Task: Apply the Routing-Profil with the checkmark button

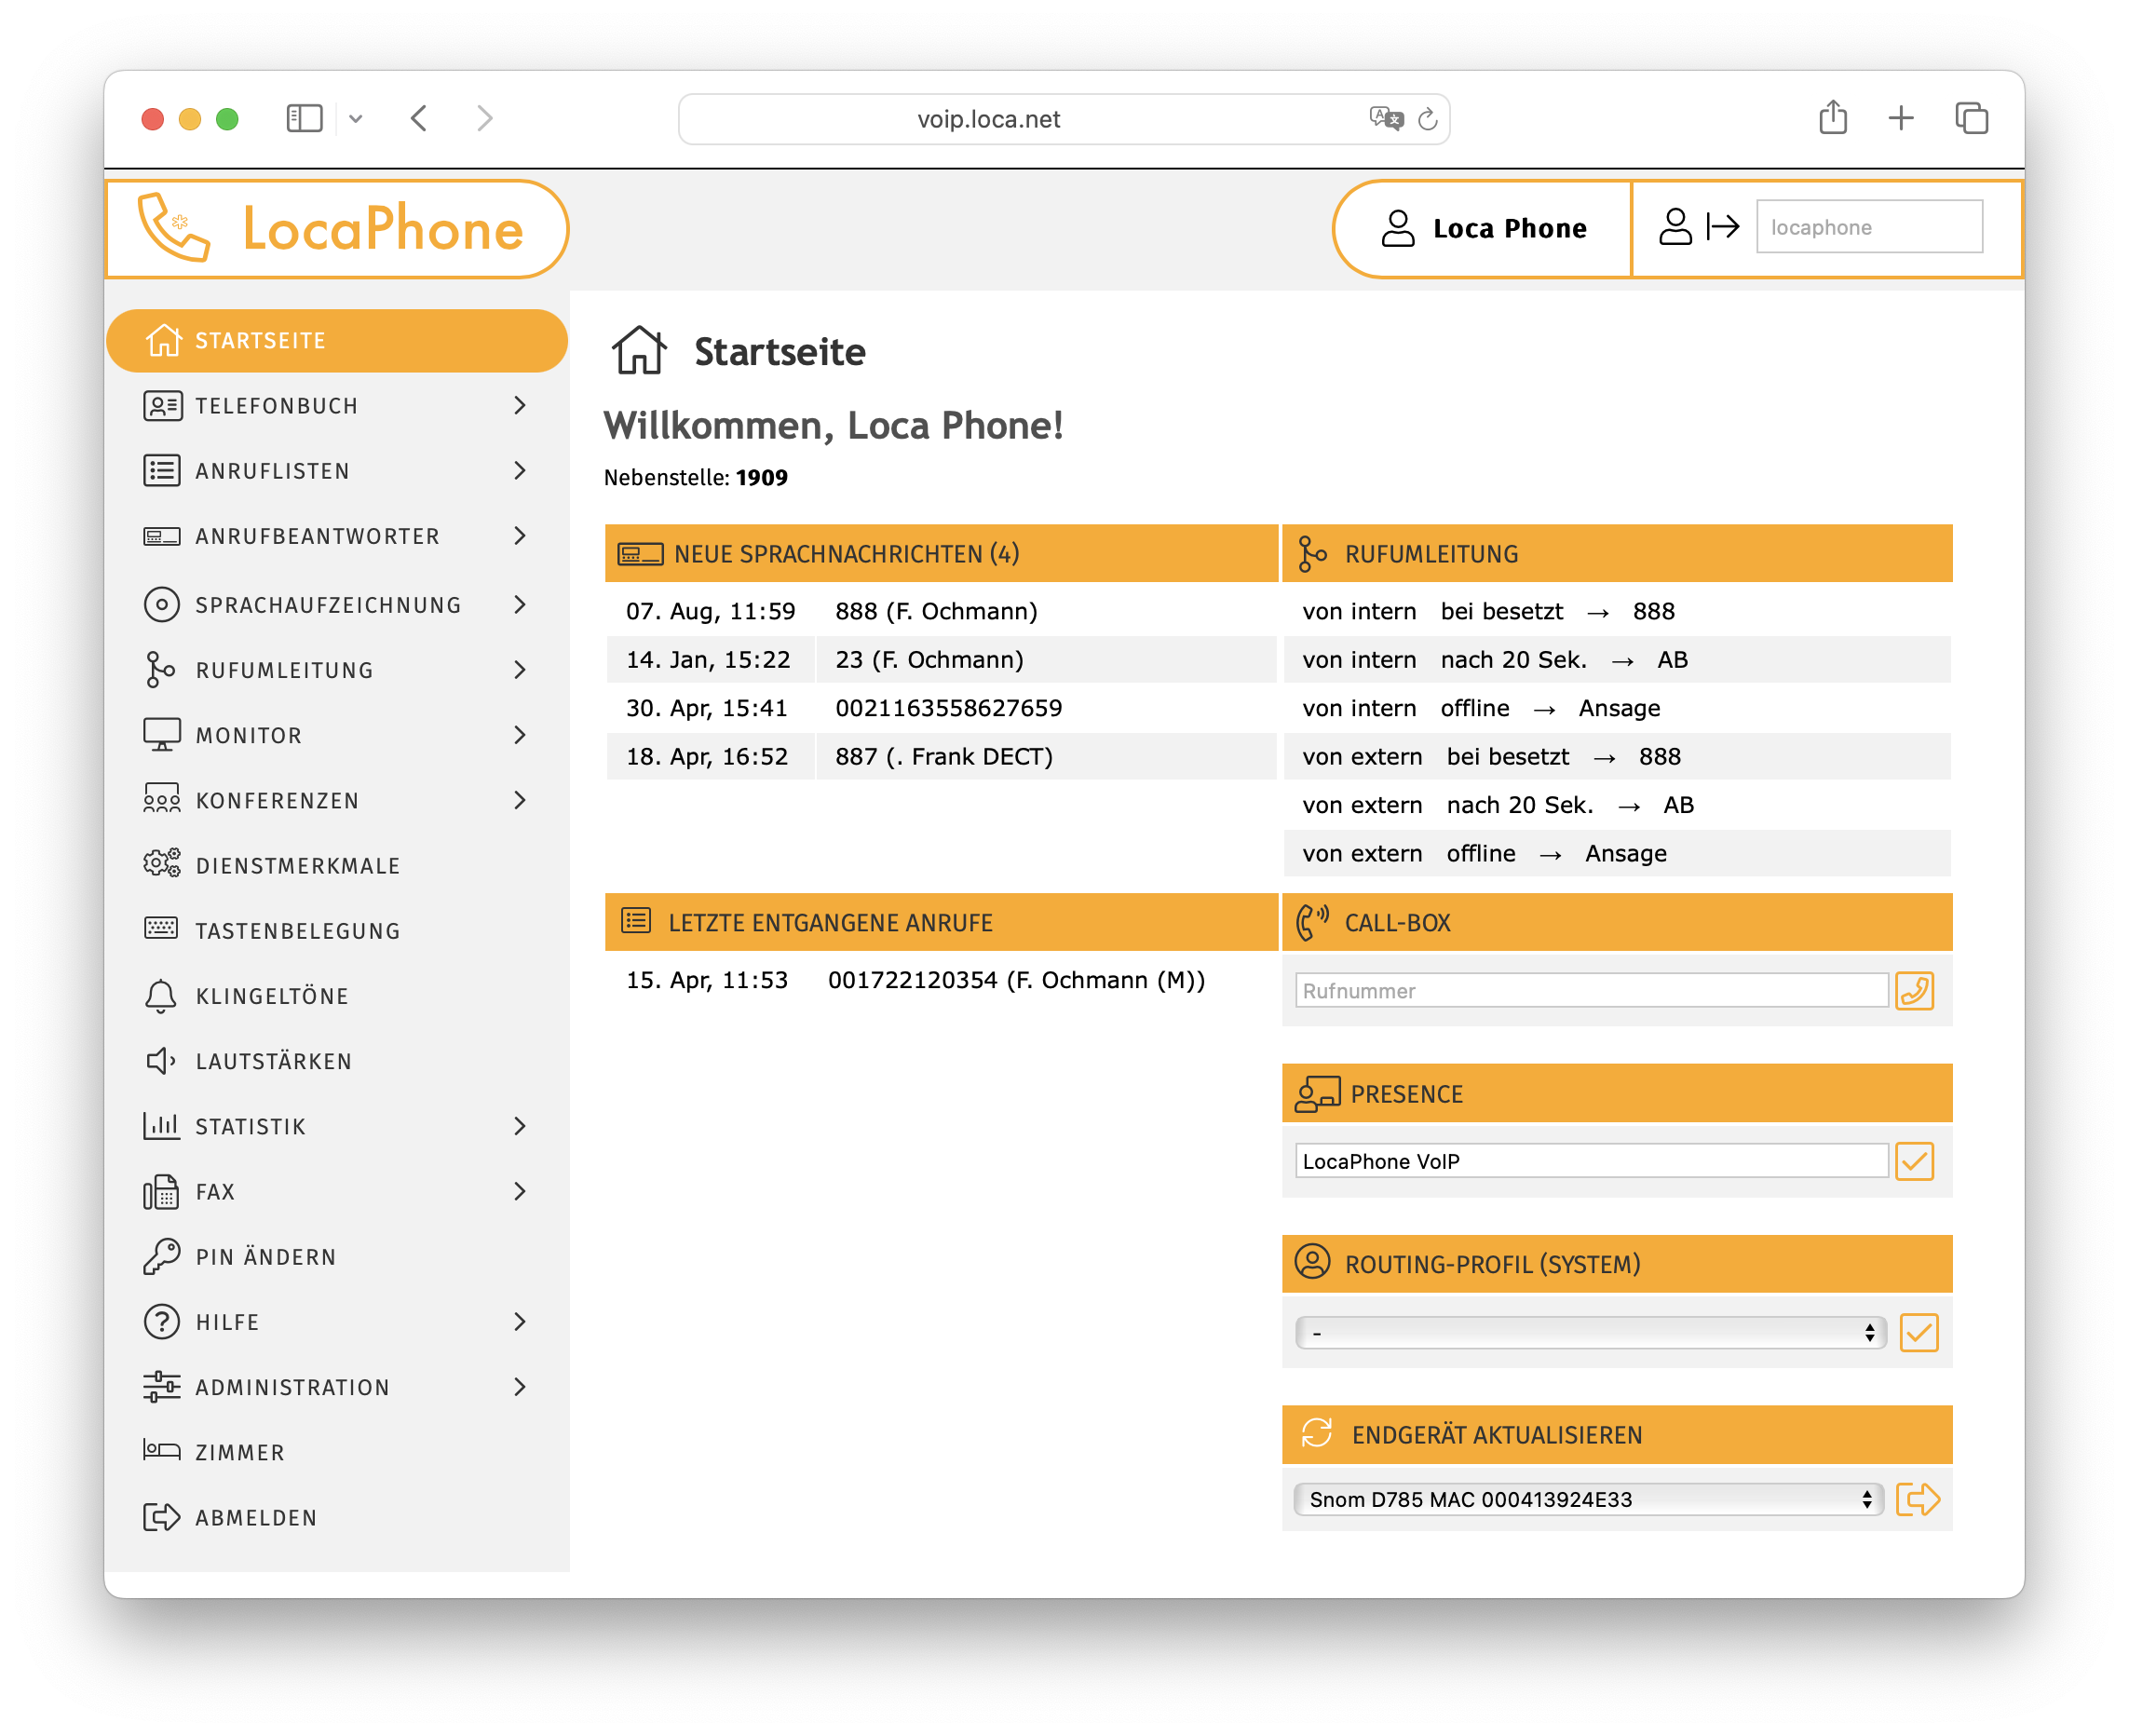Action: [1918, 1332]
